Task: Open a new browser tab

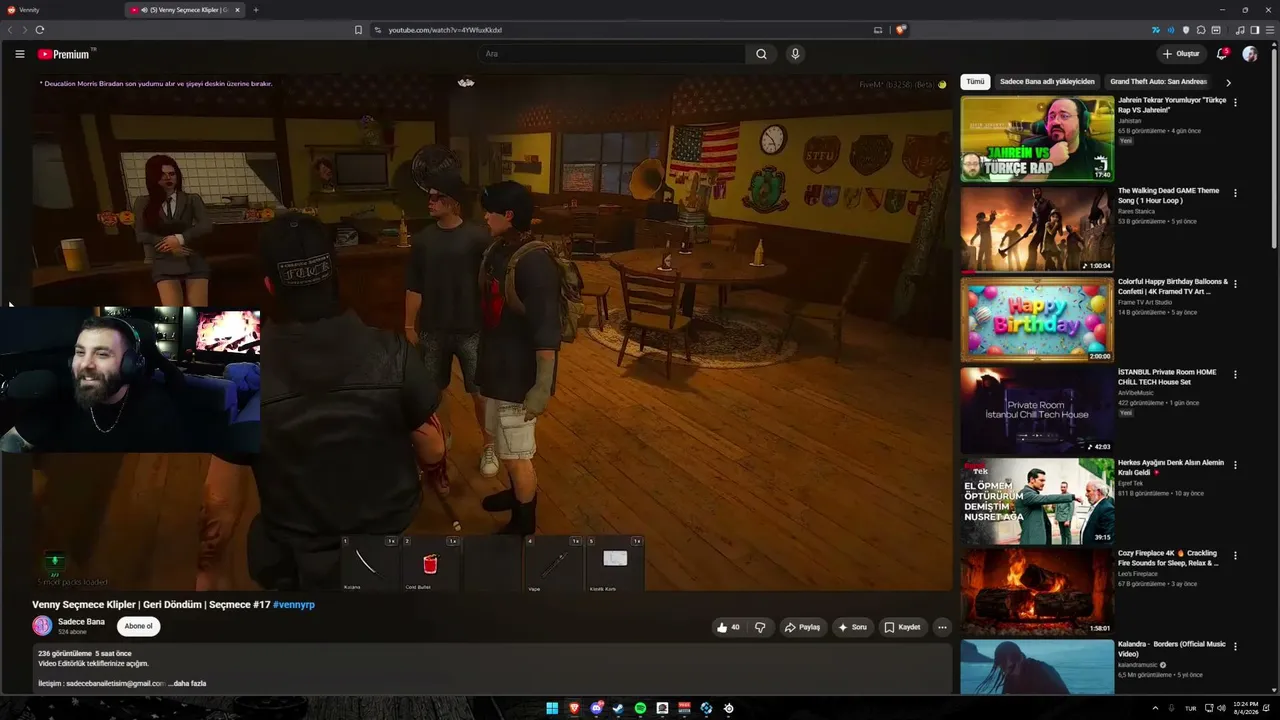Action: pos(255,10)
